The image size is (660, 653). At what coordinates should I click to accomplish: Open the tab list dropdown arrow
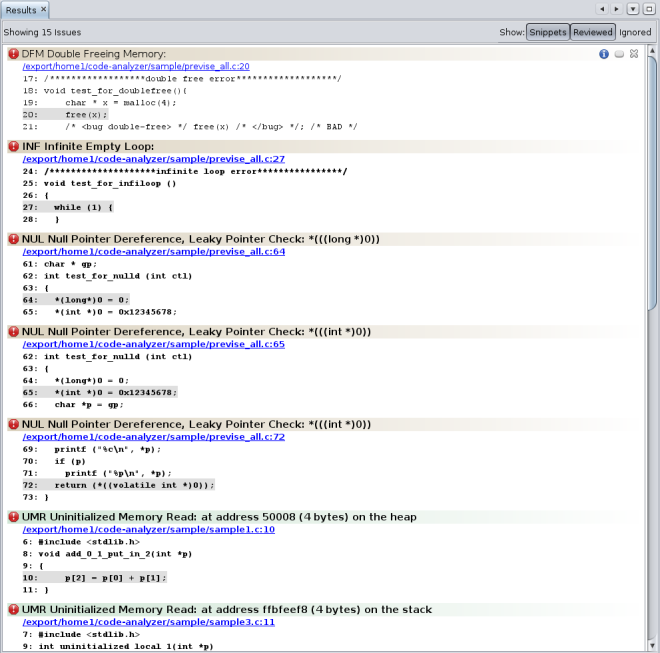[633, 9]
